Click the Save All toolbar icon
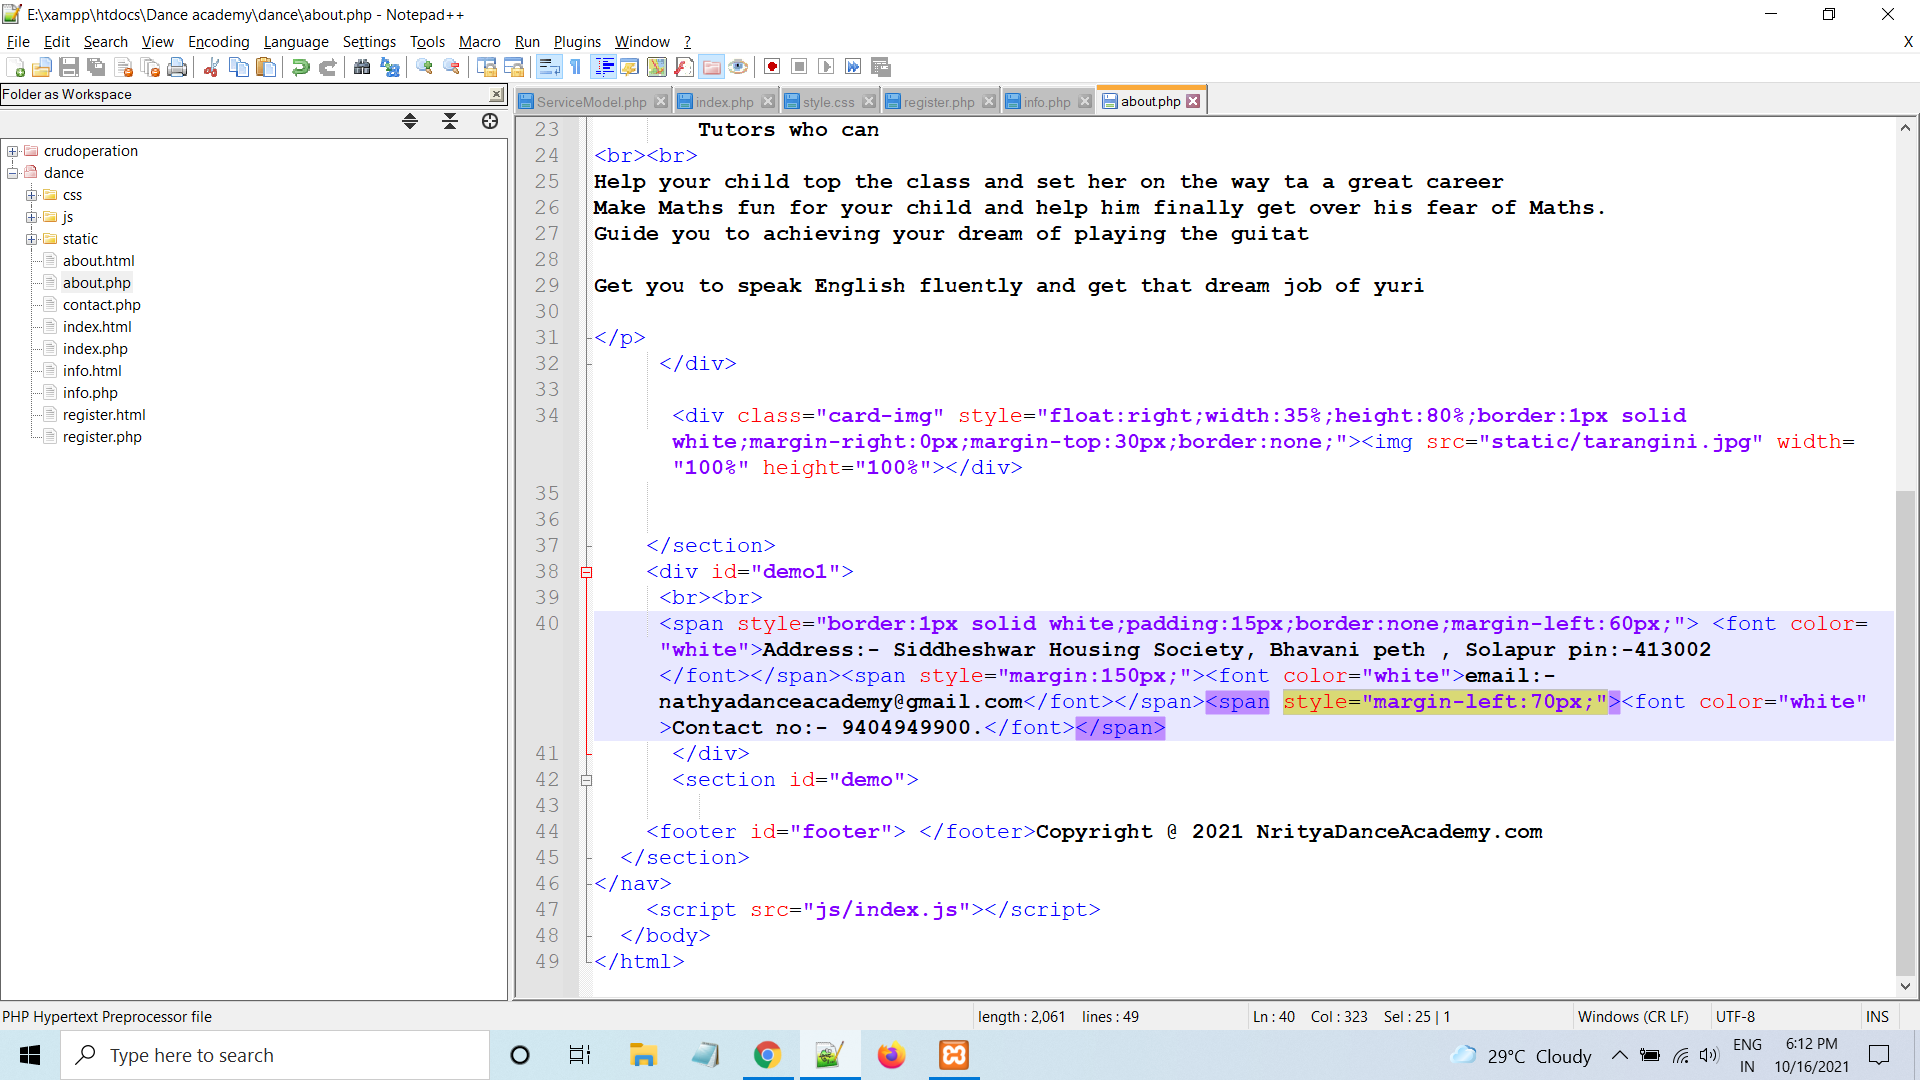 pyautogui.click(x=96, y=67)
